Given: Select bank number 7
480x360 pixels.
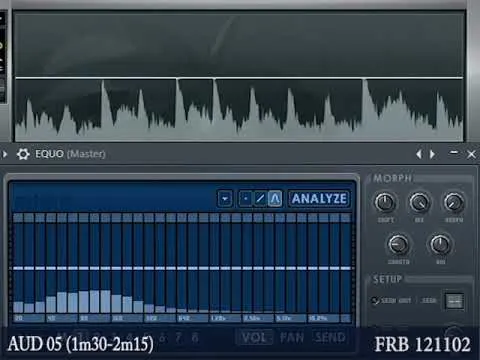Looking at the screenshot, I should click(178, 337).
